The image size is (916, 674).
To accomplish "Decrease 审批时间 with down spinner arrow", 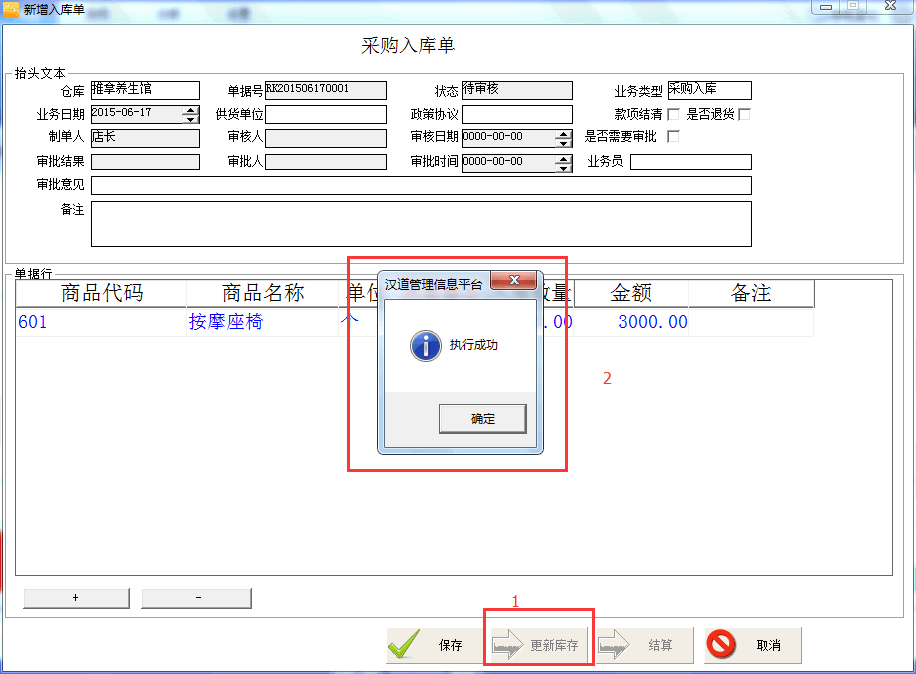I will click(x=564, y=168).
